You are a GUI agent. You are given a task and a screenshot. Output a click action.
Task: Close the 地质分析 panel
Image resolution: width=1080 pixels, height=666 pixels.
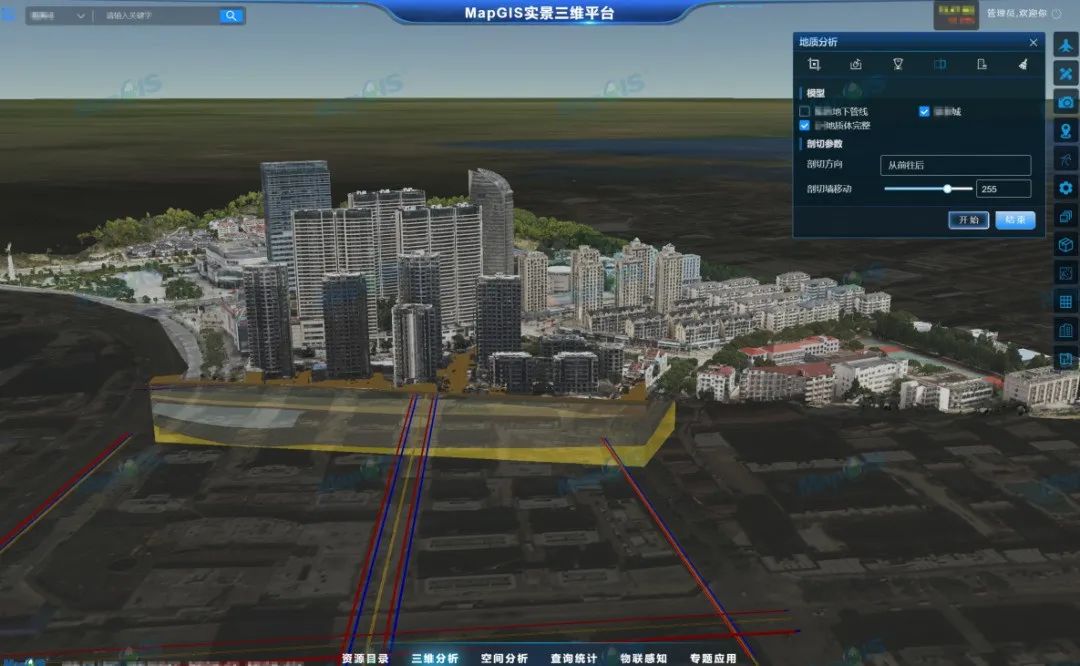(1033, 42)
